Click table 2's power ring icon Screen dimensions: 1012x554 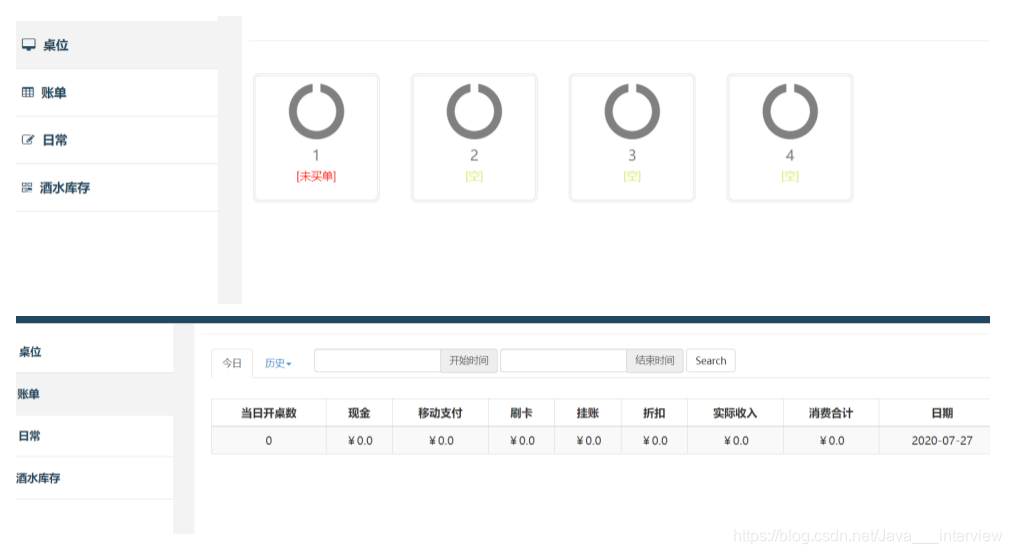click(474, 111)
